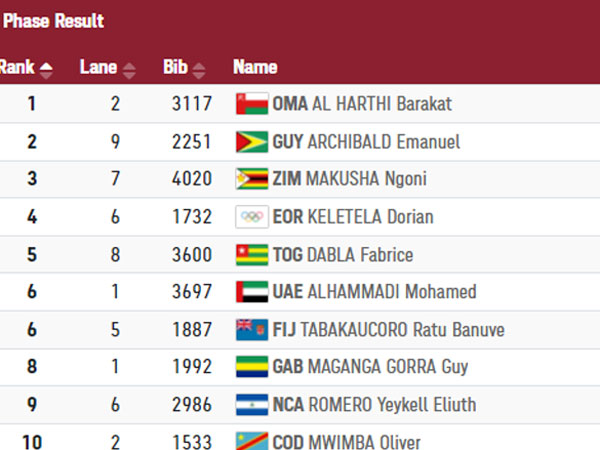Click the UAE flag icon
The width and height of the screenshot is (600, 450).
[251, 292]
